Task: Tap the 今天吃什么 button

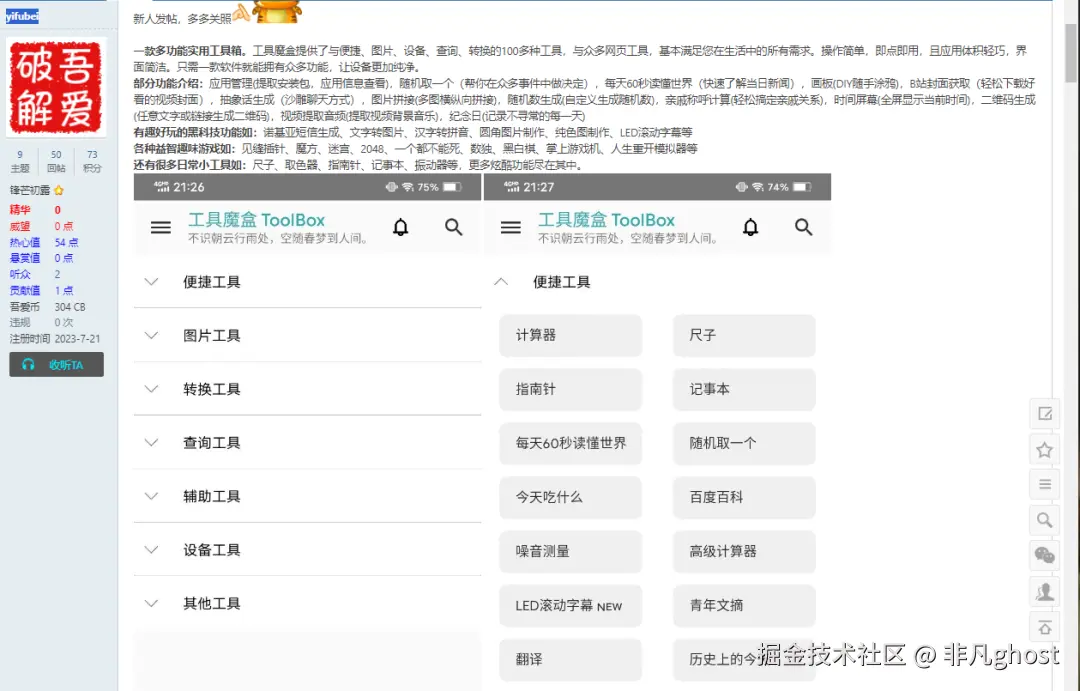Action: [x=570, y=497]
